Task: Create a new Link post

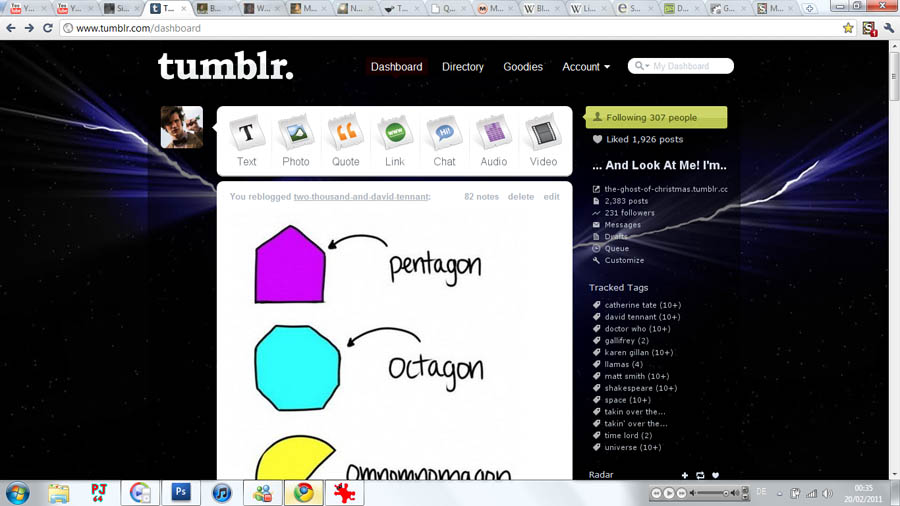Action: [x=395, y=141]
